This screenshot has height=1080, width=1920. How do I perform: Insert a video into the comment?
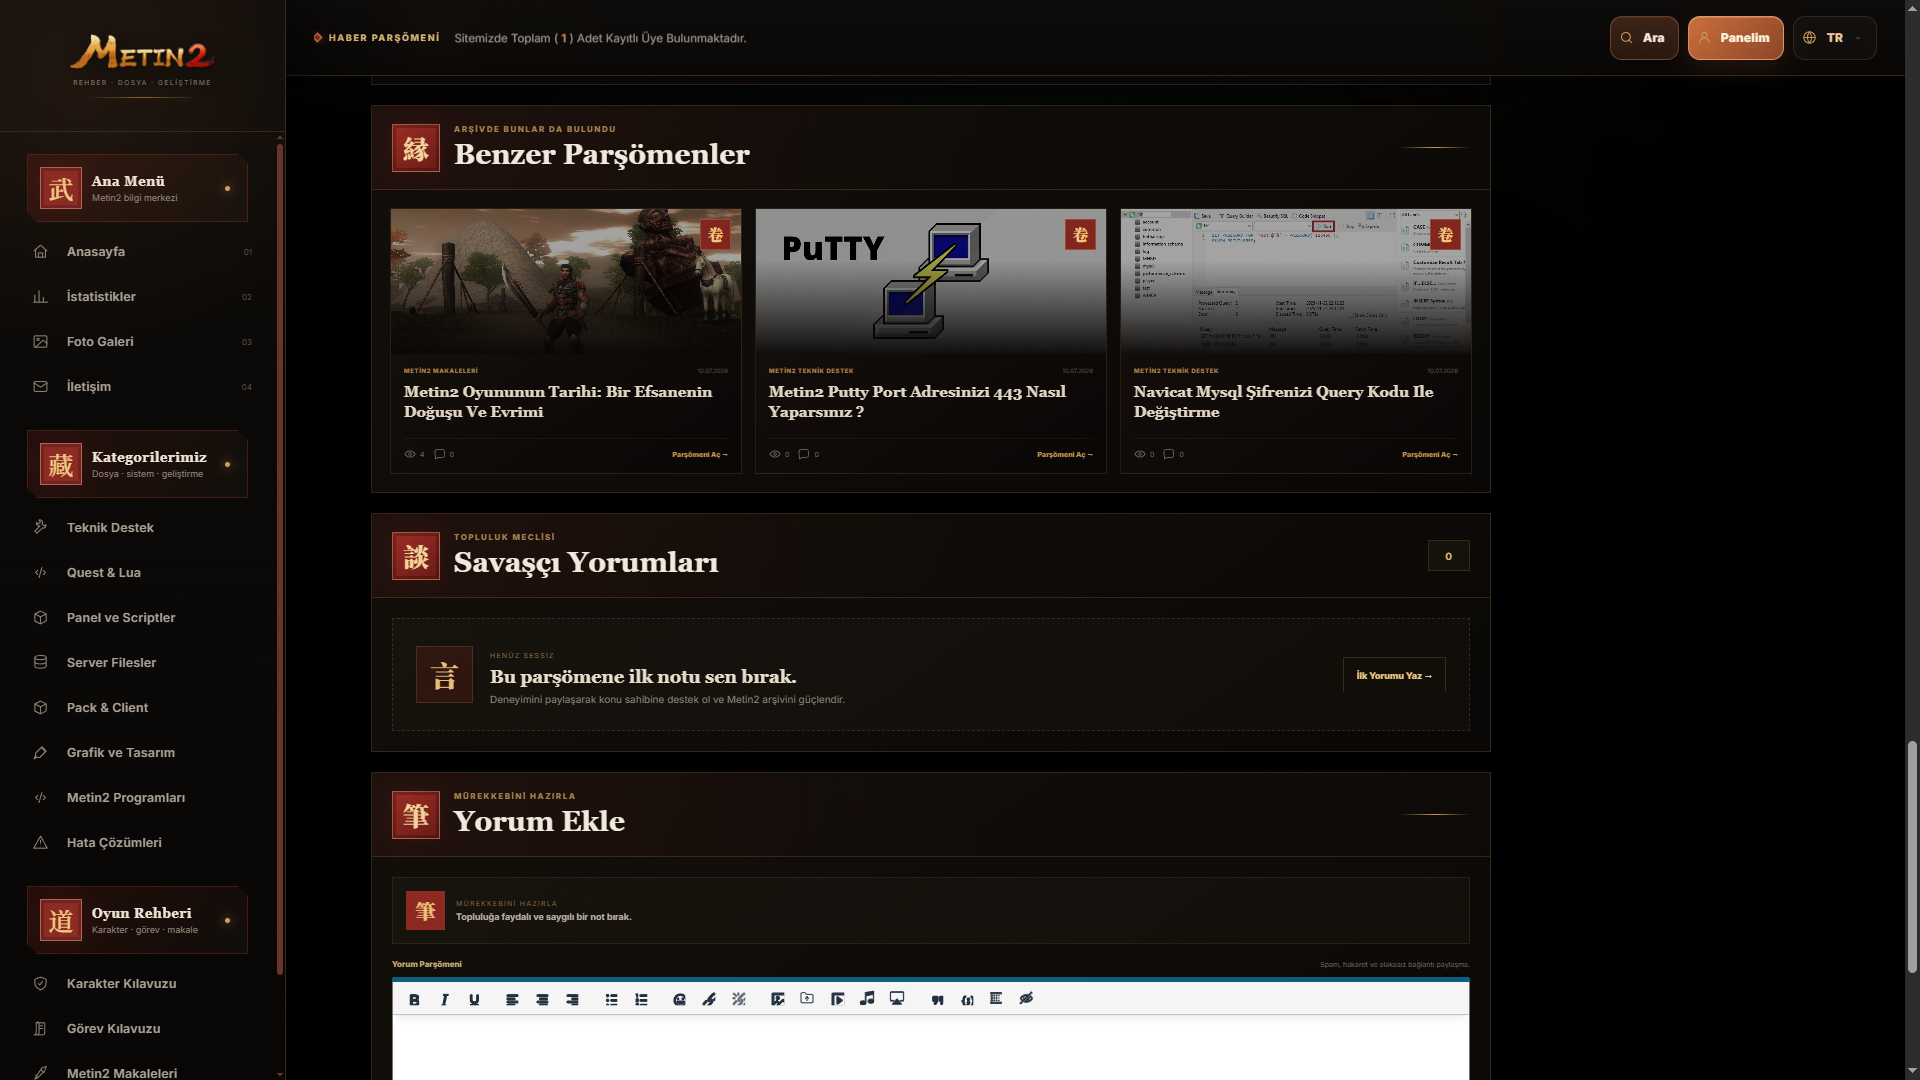(x=837, y=999)
